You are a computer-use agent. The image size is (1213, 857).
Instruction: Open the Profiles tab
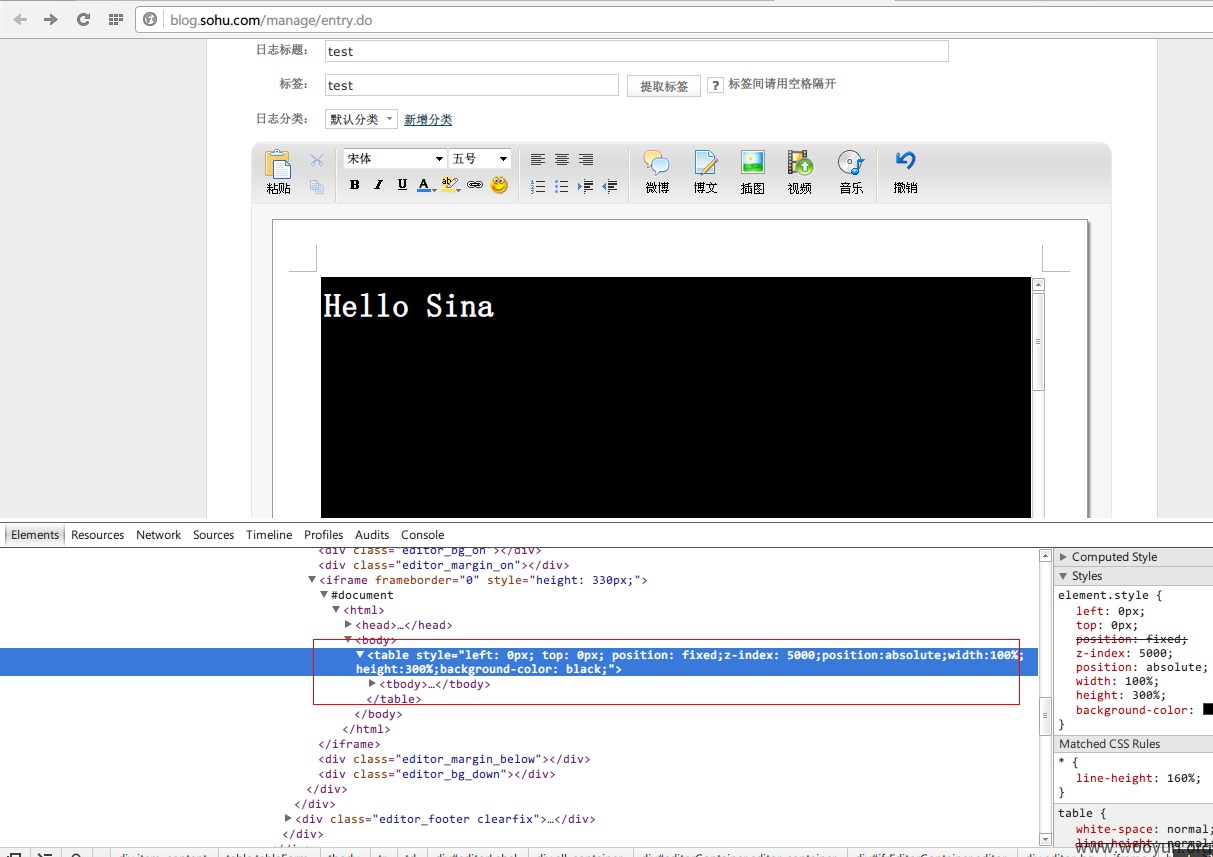[324, 535]
